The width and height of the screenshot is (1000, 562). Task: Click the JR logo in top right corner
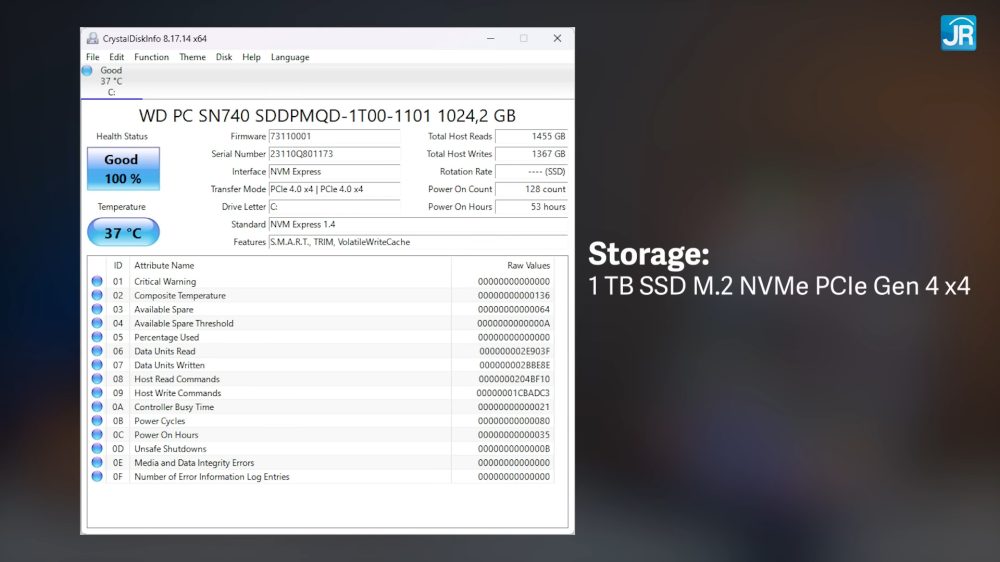(x=958, y=32)
